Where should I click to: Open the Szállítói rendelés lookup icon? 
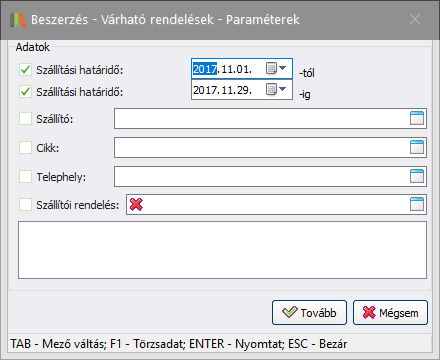(417, 204)
